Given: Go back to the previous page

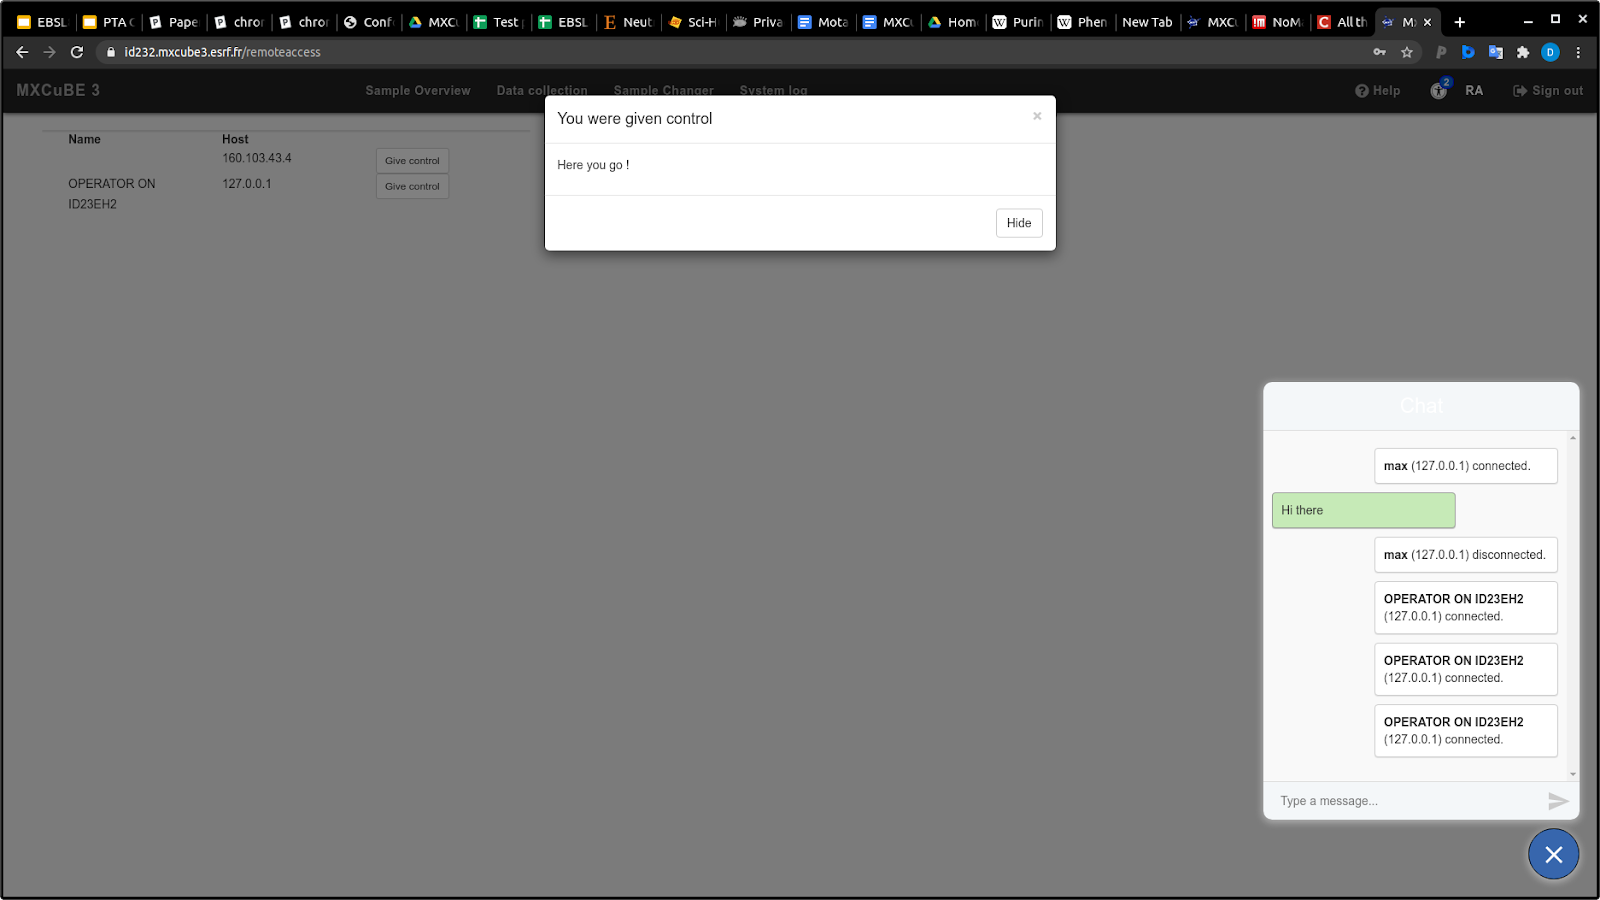Looking at the screenshot, I should 22,52.
